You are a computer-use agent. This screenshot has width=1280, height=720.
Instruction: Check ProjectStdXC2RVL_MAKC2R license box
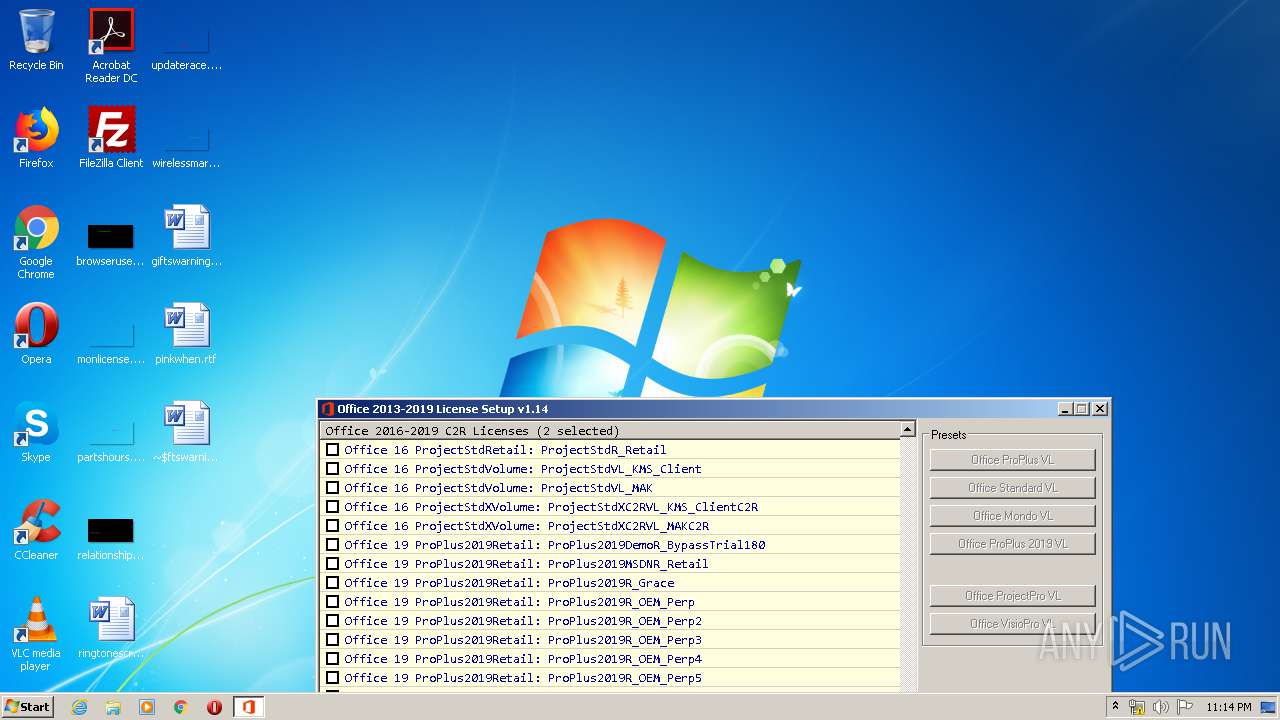pos(333,526)
